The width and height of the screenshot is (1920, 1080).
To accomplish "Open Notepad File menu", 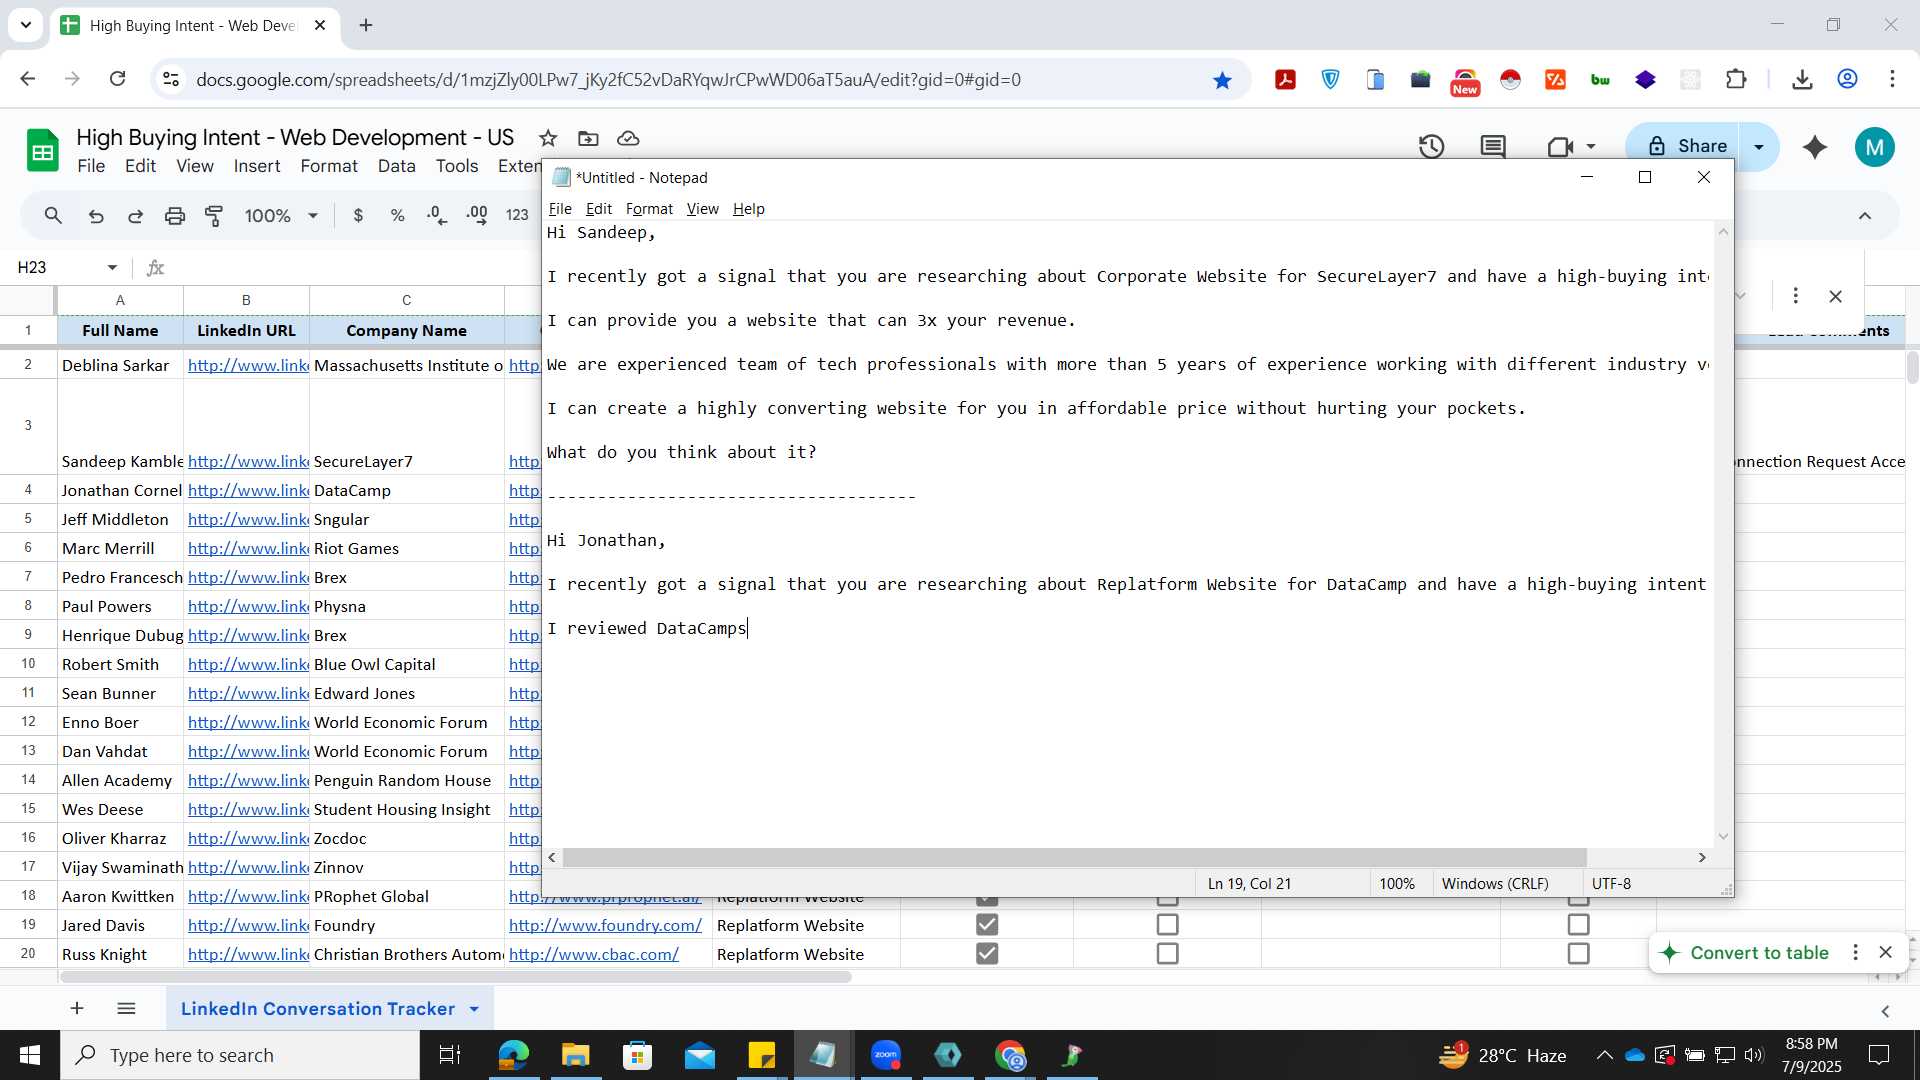I will 560,209.
